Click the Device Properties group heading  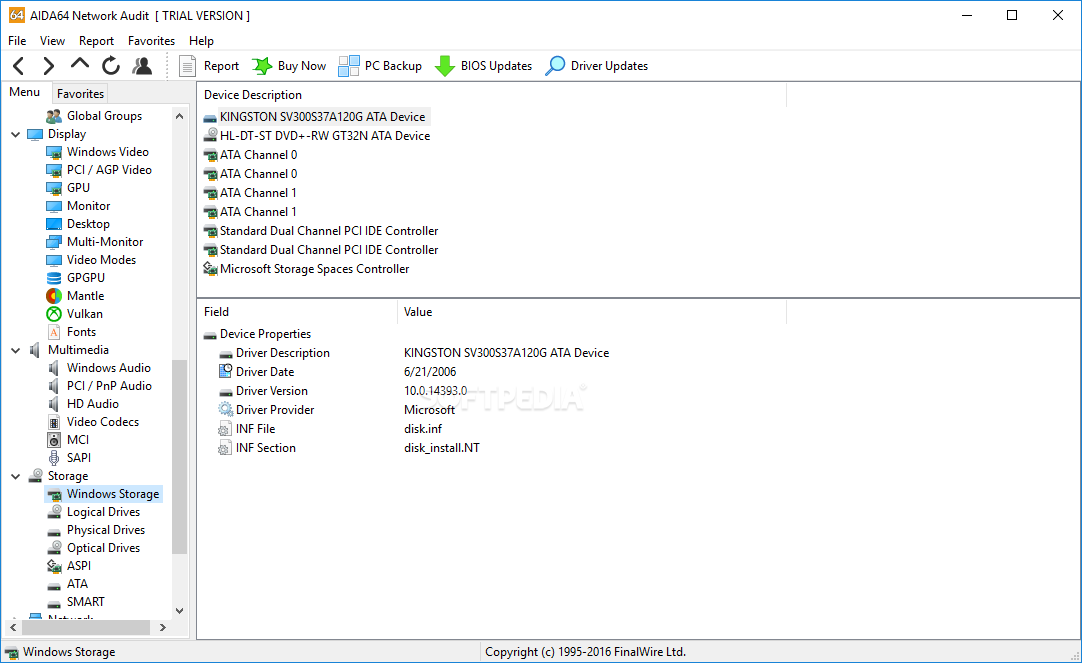point(257,334)
